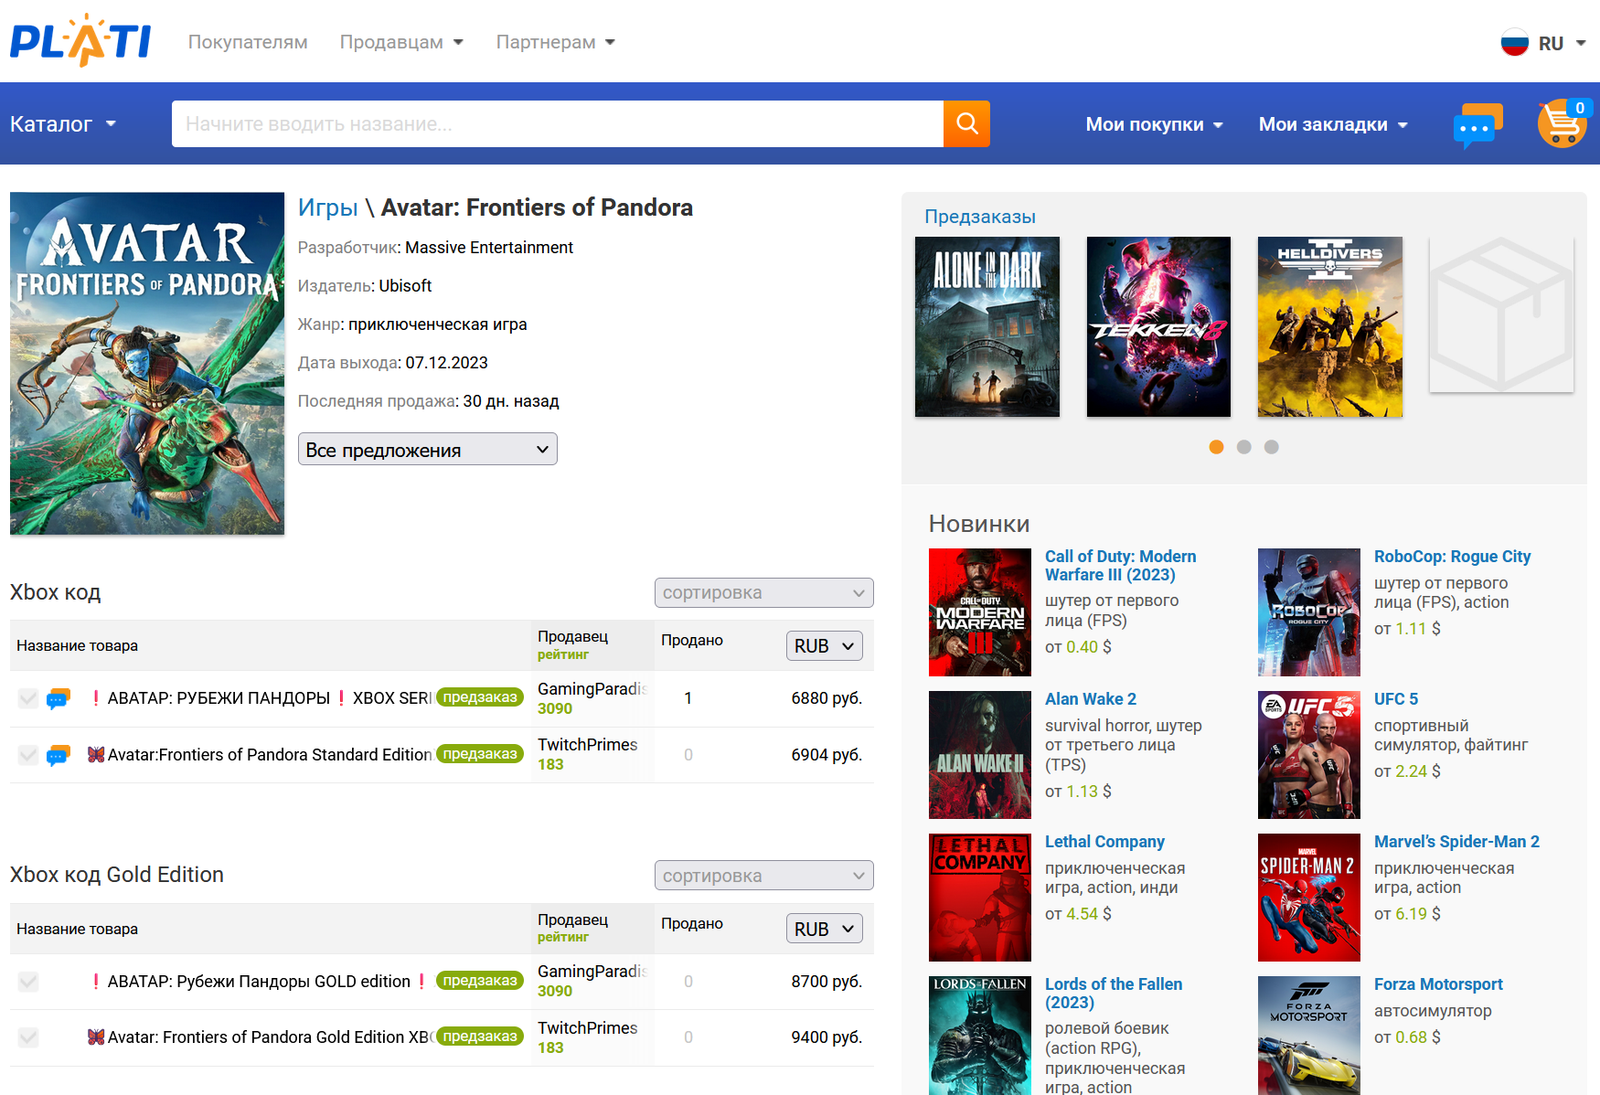Open the UFC 5 link
The image size is (1600, 1095).
pos(1396,699)
